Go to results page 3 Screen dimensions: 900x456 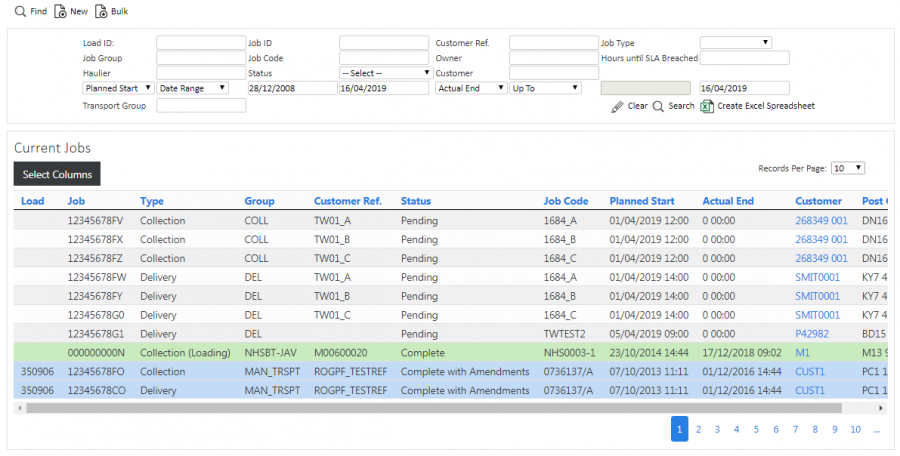coord(717,429)
